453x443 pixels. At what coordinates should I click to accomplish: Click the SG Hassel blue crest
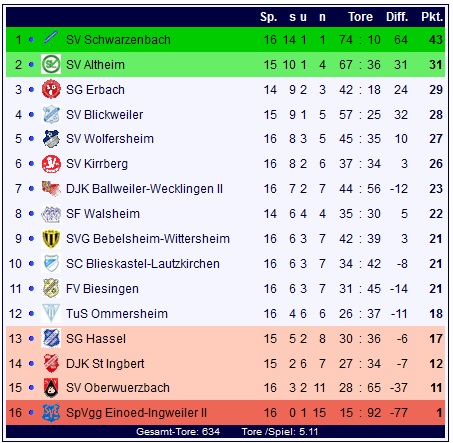click(x=51, y=338)
